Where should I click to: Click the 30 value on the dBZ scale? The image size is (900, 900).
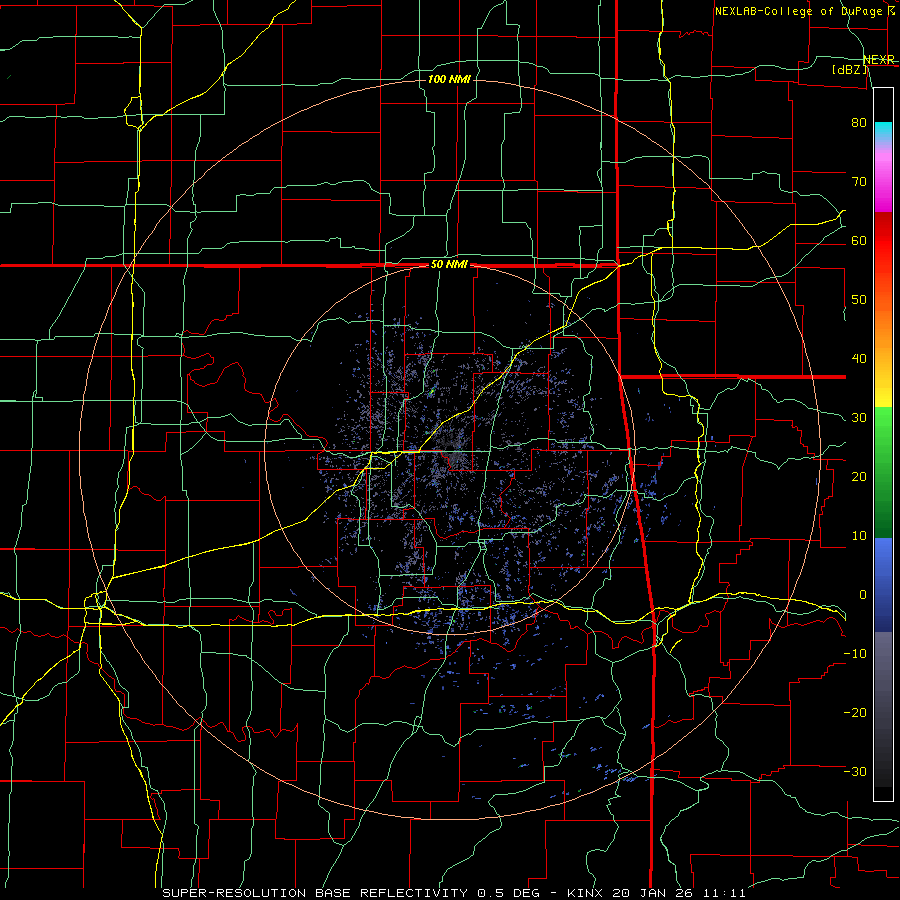coord(859,417)
